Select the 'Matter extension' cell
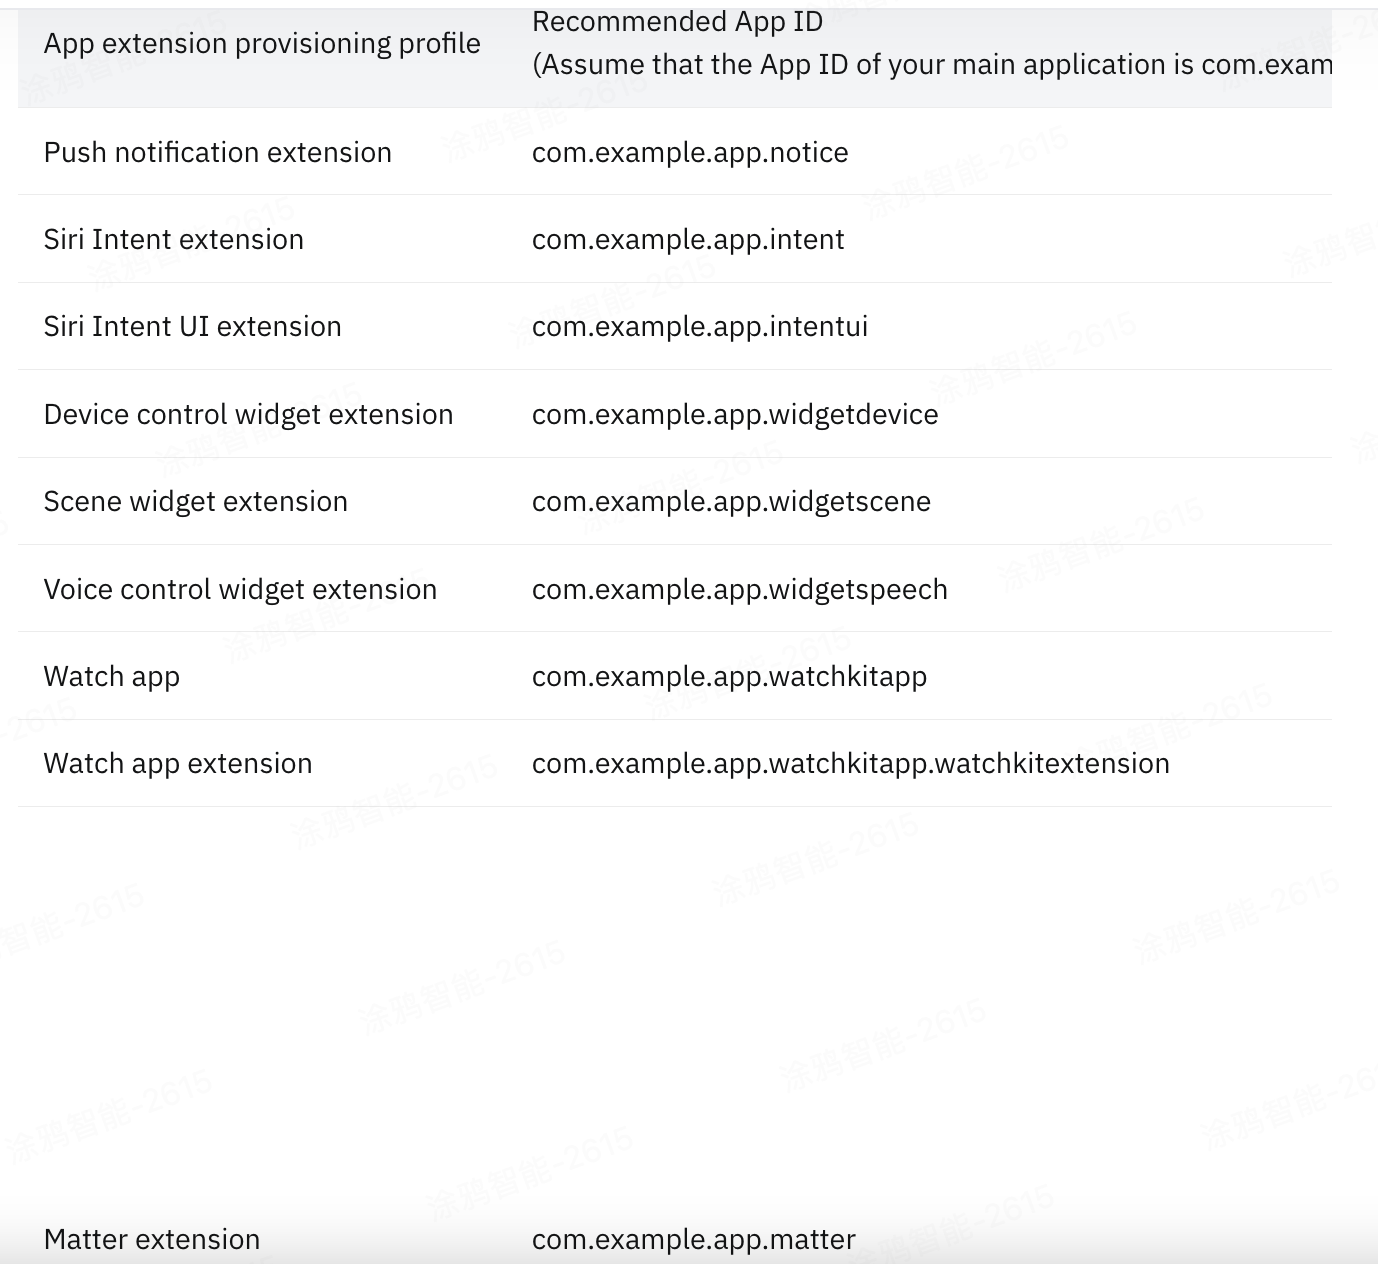 pos(152,1240)
